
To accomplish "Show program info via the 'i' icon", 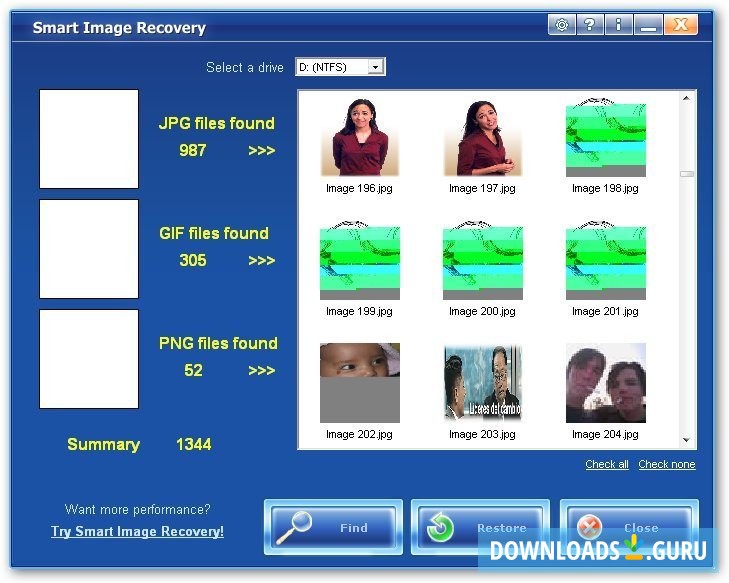I will coord(618,24).
